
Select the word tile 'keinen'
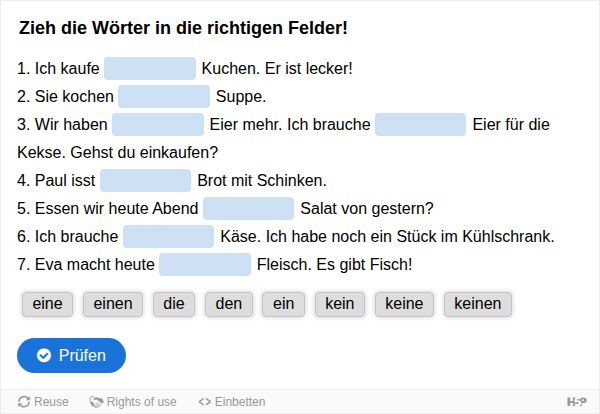click(478, 304)
